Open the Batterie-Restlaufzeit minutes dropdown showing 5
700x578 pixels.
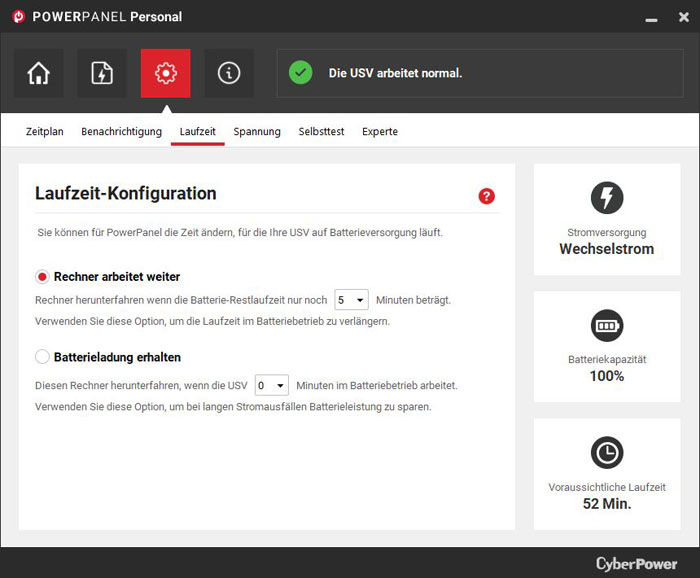click(351, 300)
